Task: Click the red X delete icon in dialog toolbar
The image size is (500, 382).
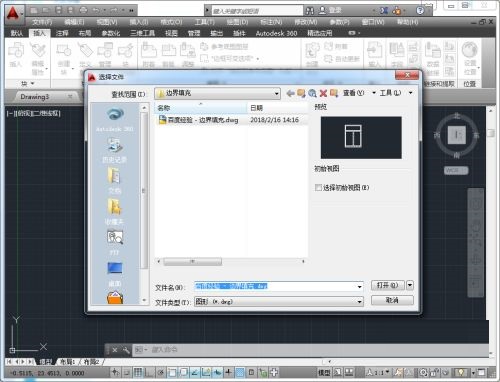Action: pyautogui.click(x=323, y=93)
